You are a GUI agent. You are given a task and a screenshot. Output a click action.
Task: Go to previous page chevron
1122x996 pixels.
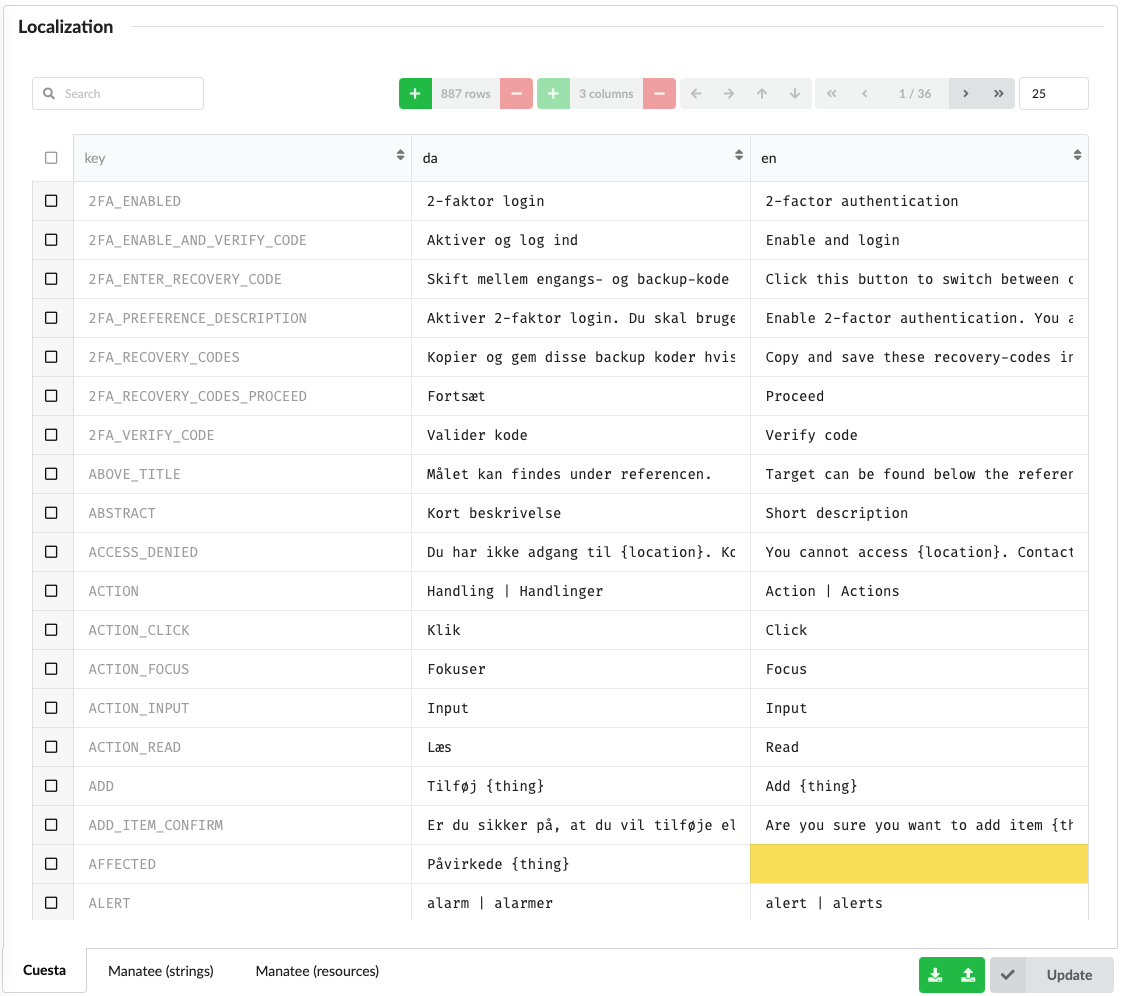pyautogui.click(x=864, y=94)
